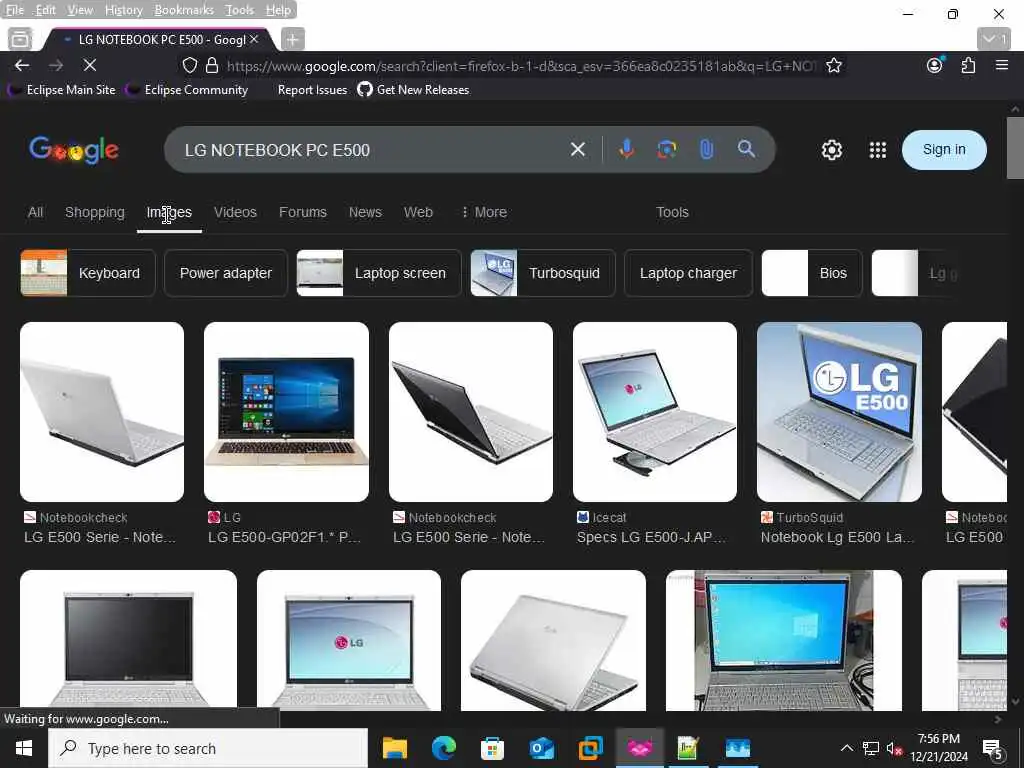Screen dimensions: 1024x768
Task: Close the LG NOTEBOOK PC E500 tab
Action: coord(254,39)
